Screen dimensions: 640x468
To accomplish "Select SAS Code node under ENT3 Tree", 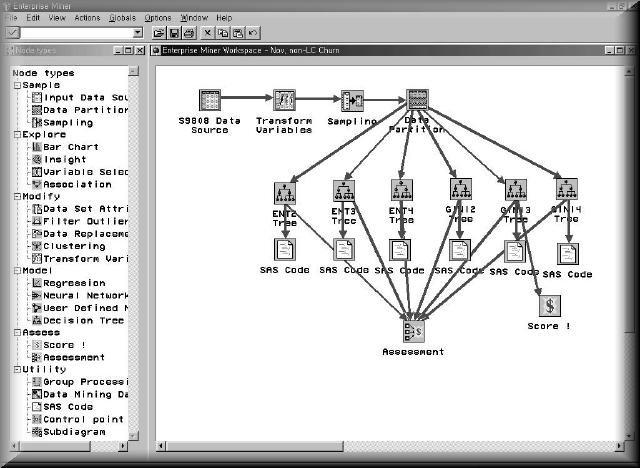I will (x=344, y=250).
